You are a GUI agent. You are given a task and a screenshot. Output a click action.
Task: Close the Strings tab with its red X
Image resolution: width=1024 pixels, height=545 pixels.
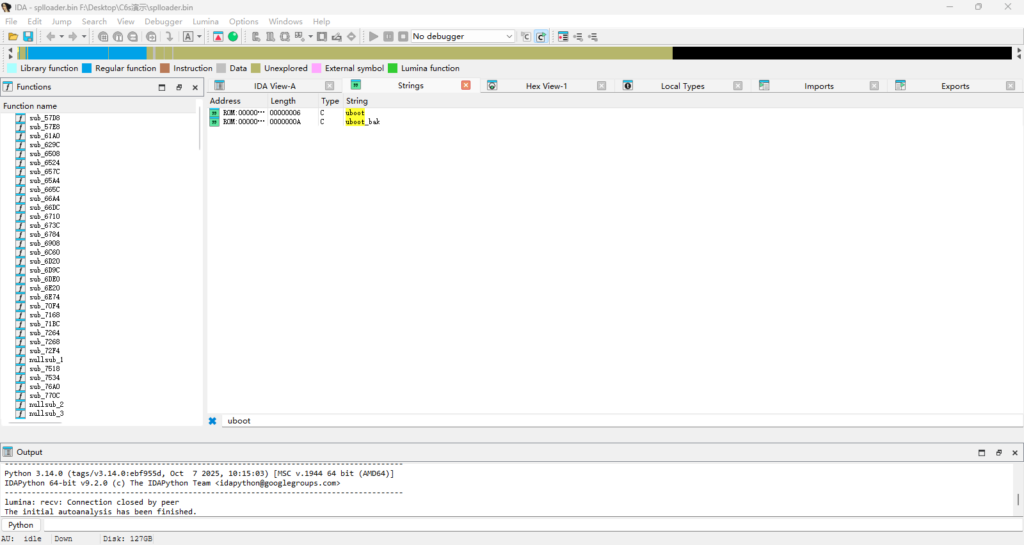pos(466,86)
